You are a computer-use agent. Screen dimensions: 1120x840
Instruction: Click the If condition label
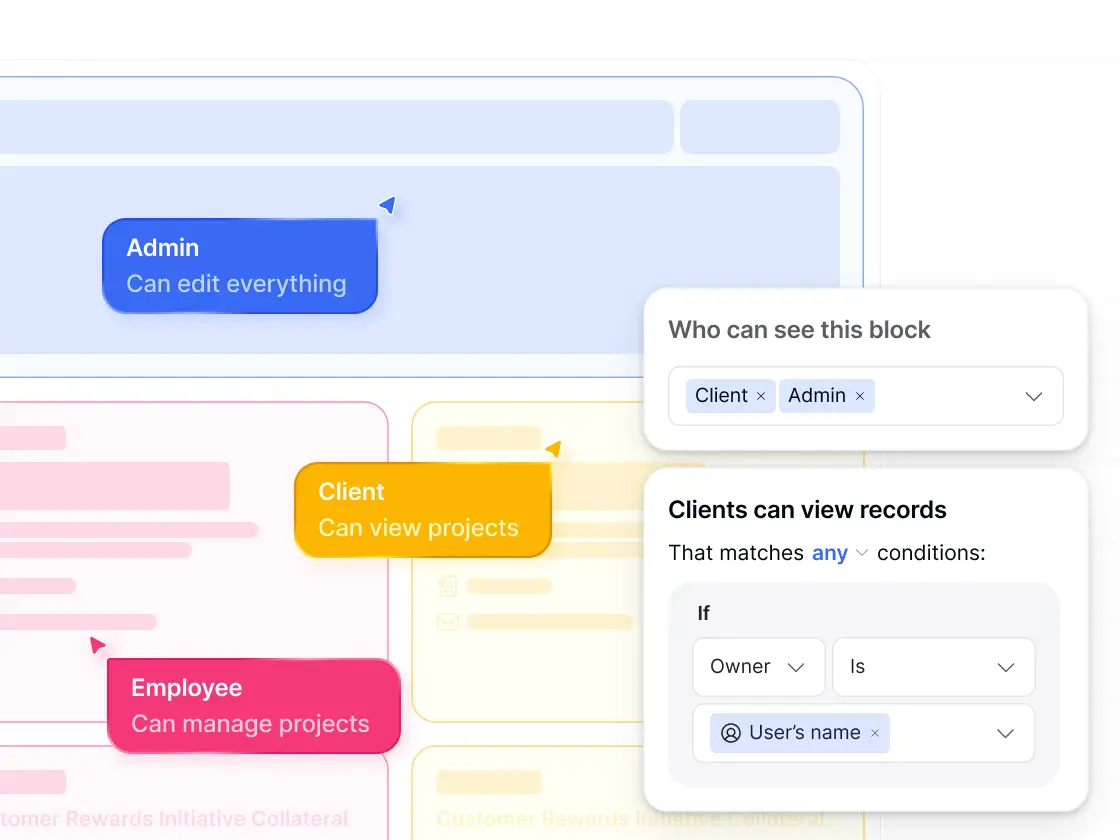click(x=704, y=614)
